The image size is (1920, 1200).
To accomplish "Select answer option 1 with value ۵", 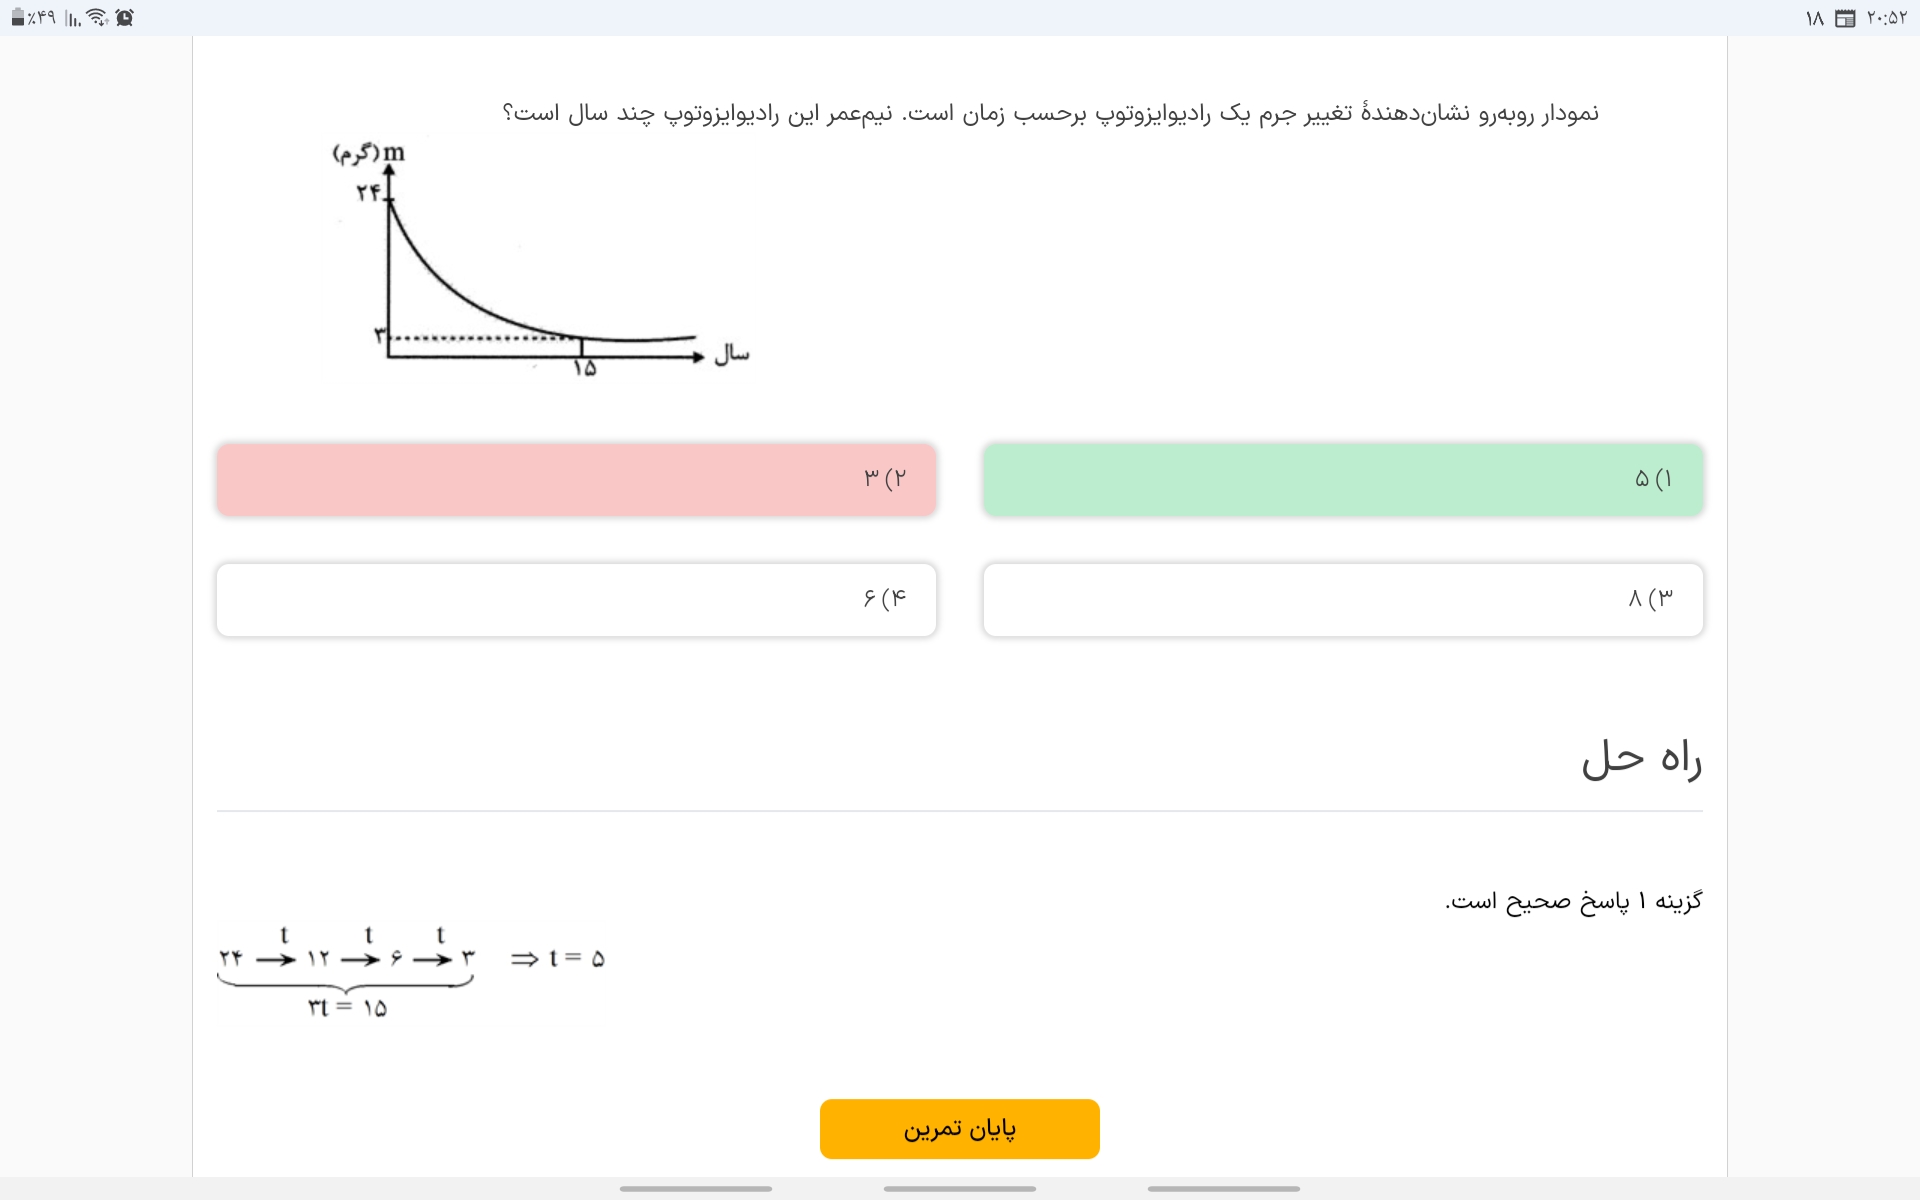I will (1342, 479).
